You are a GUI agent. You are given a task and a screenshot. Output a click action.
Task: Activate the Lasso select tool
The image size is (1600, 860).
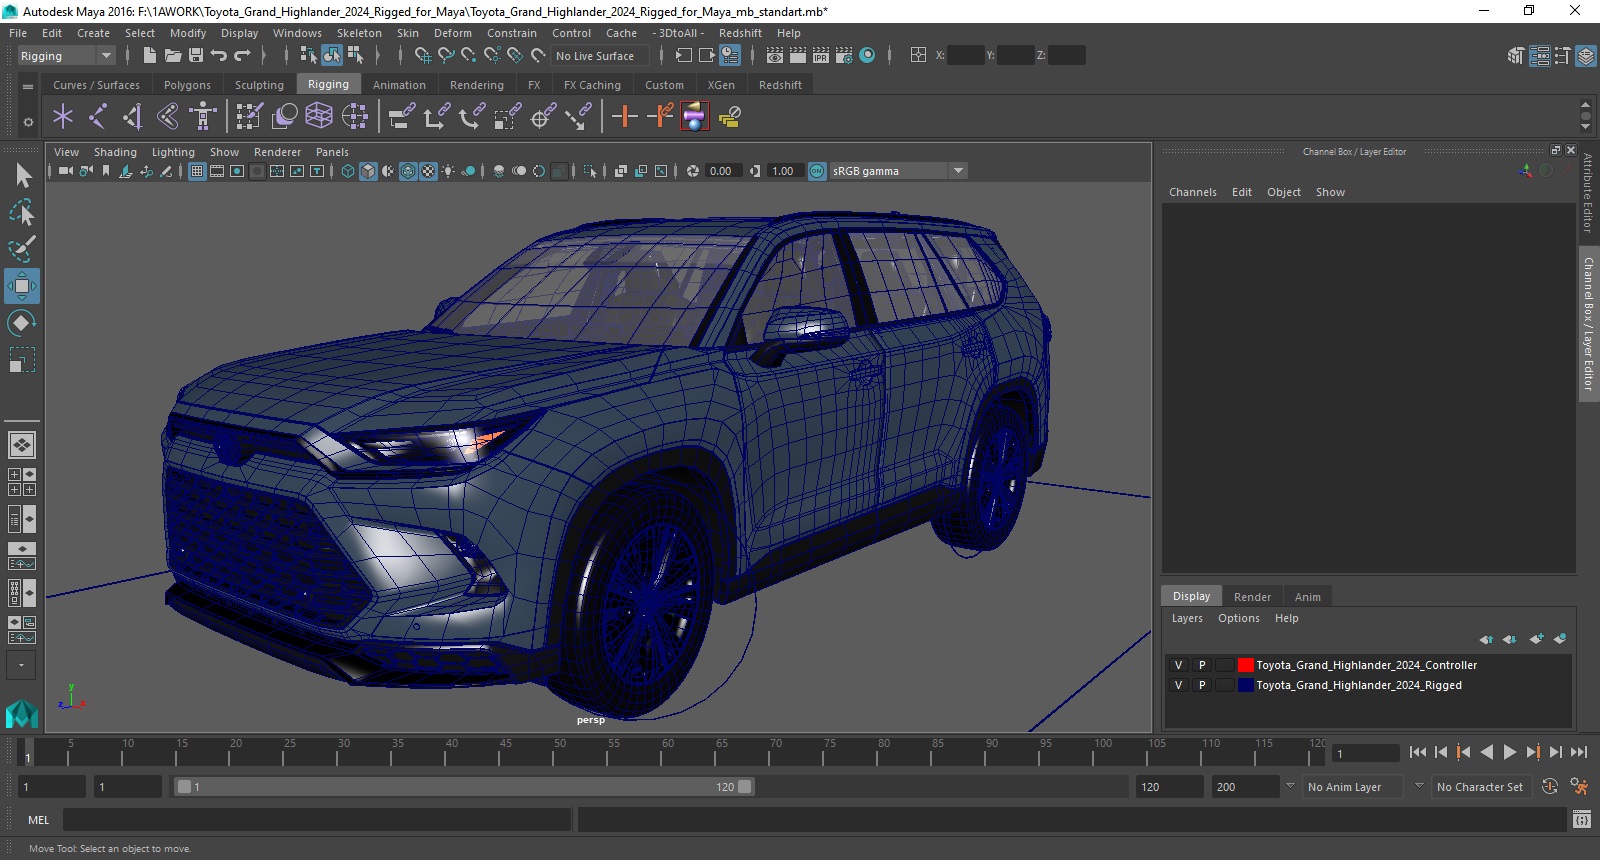point(22,212)
